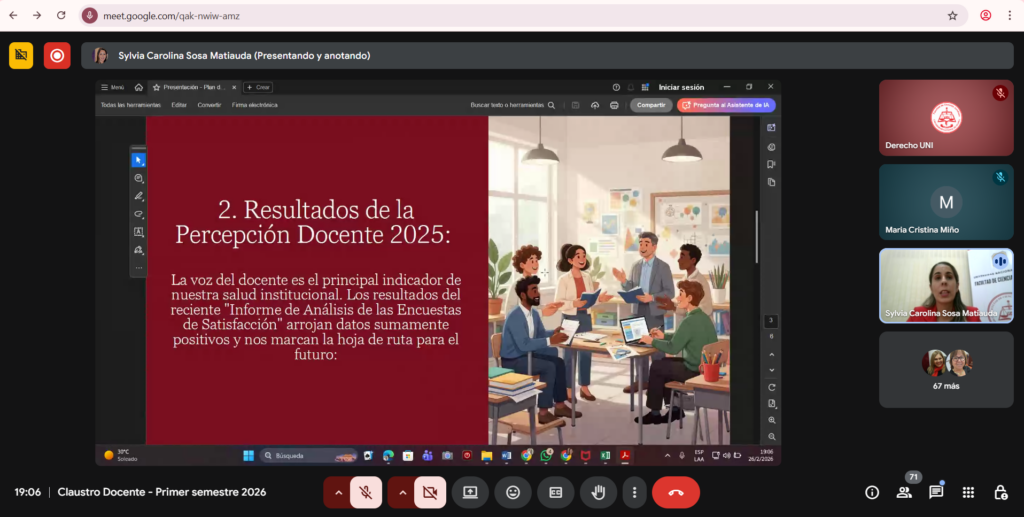Unmute the microphone in Meet
This screenshot has width=1024, height=517.
366,492
